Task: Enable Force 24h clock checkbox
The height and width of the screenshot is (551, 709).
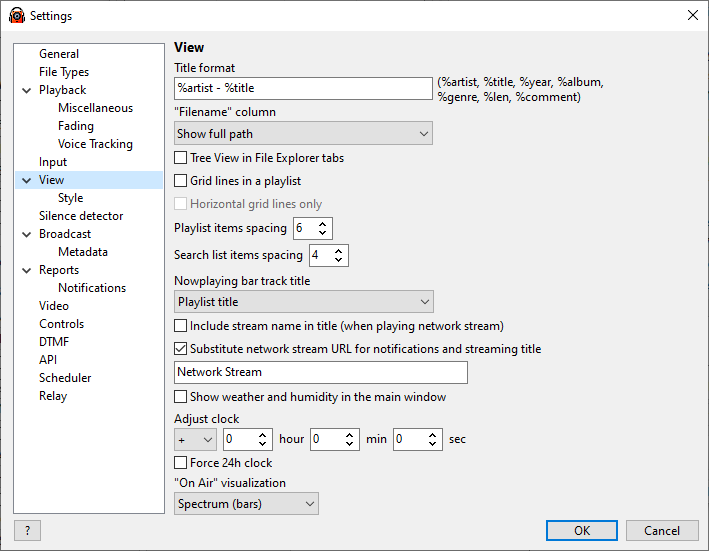Action: 180,463
